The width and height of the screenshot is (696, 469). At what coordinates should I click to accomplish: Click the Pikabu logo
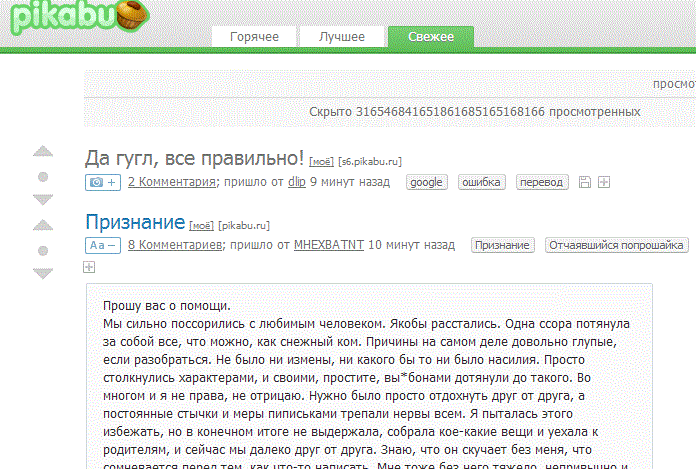click(80, 17)
